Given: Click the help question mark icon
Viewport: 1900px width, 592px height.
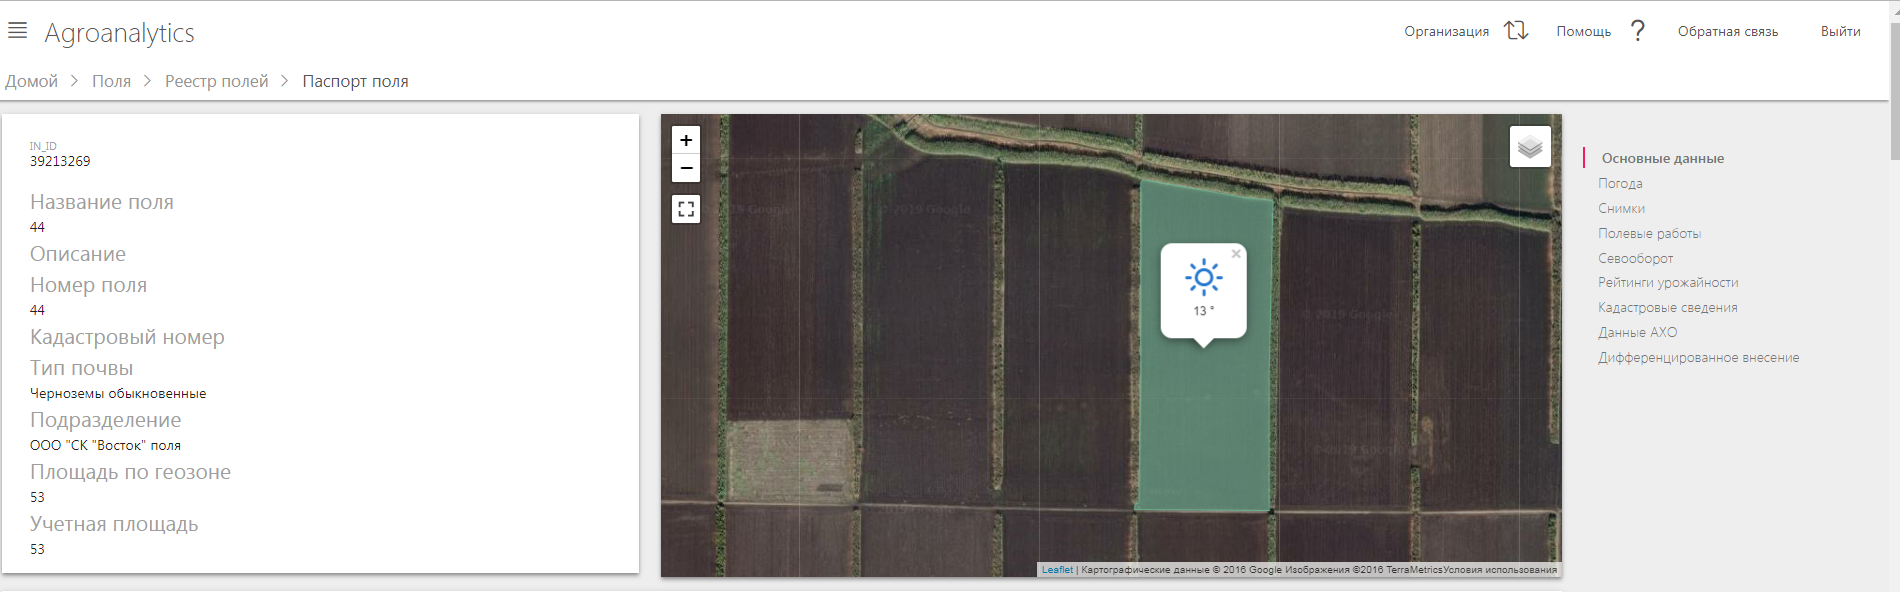Looking at the screenshot, I should pyautogui.click(x=1637, y=31).
